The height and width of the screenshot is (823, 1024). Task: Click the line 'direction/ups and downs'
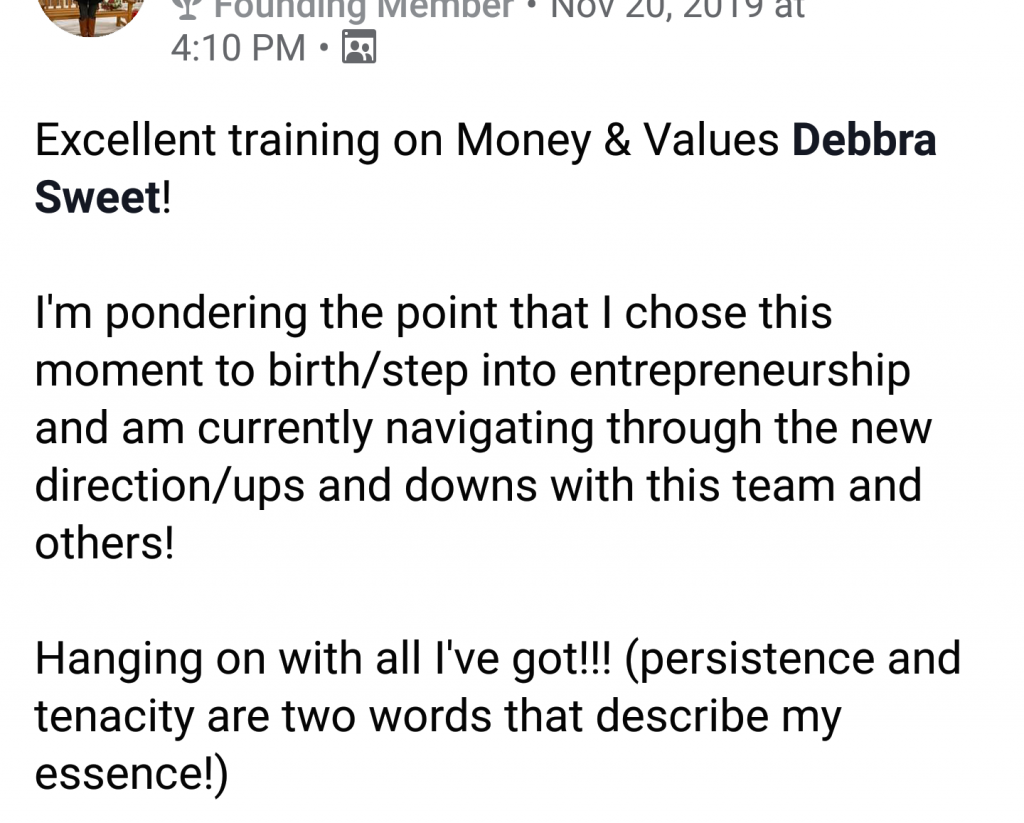(x=477, y=486)
